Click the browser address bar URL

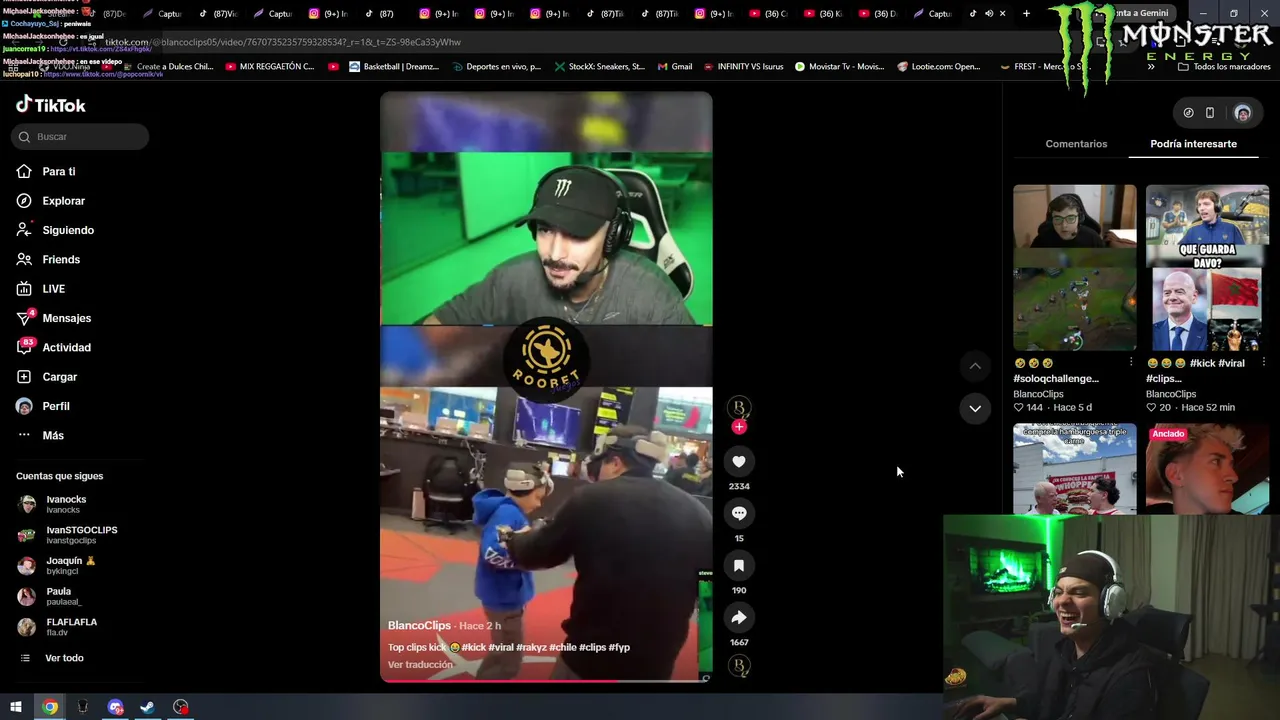tap(283, 42)
